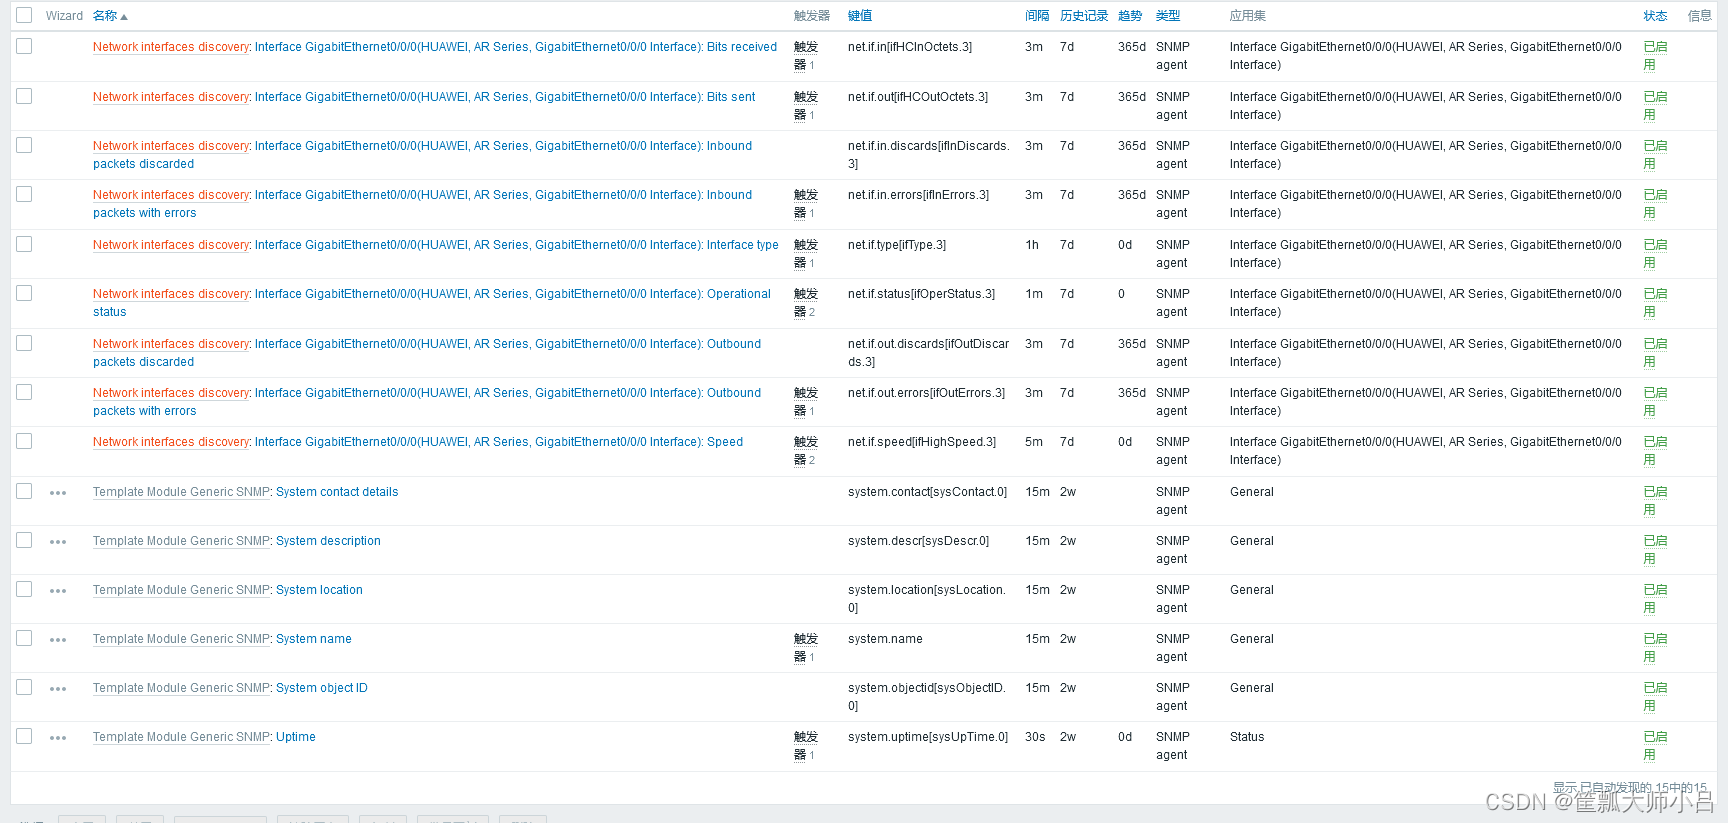The height and width of the screenshot is (823, 1728).
Task: Check the System contact details checkbox
Action: point(24,491)
